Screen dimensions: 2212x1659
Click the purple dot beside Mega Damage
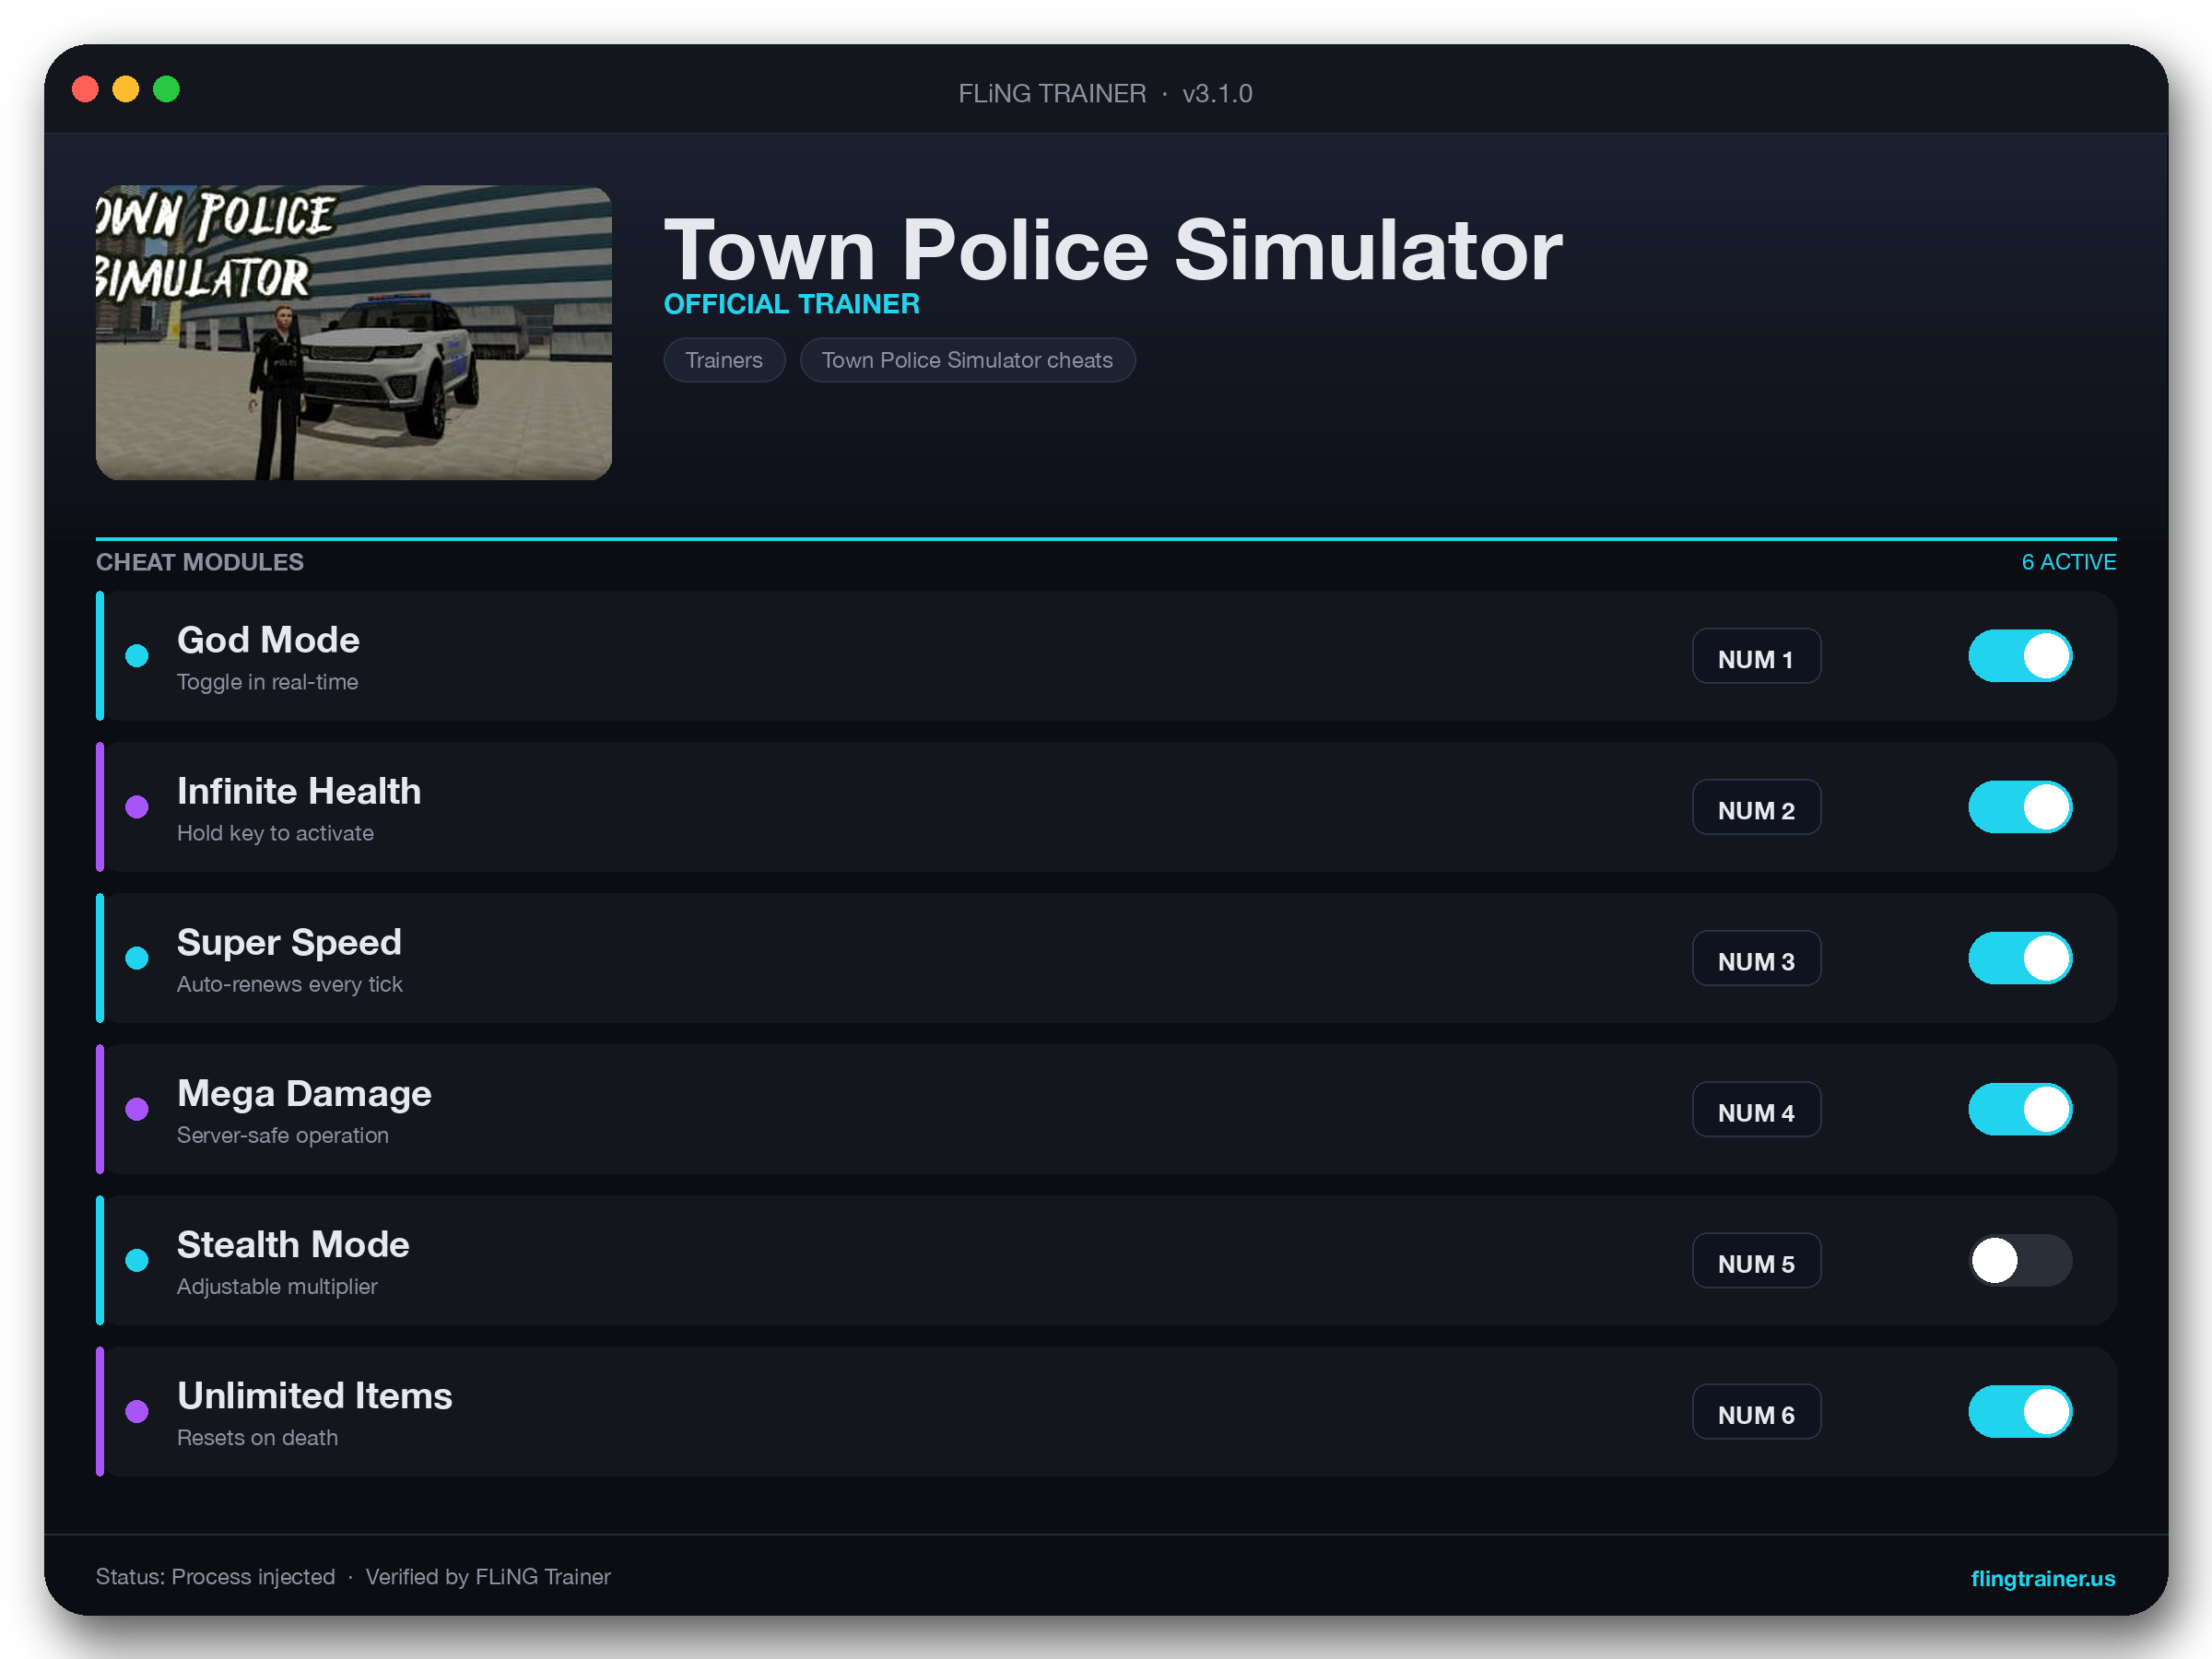point(137,1109)
